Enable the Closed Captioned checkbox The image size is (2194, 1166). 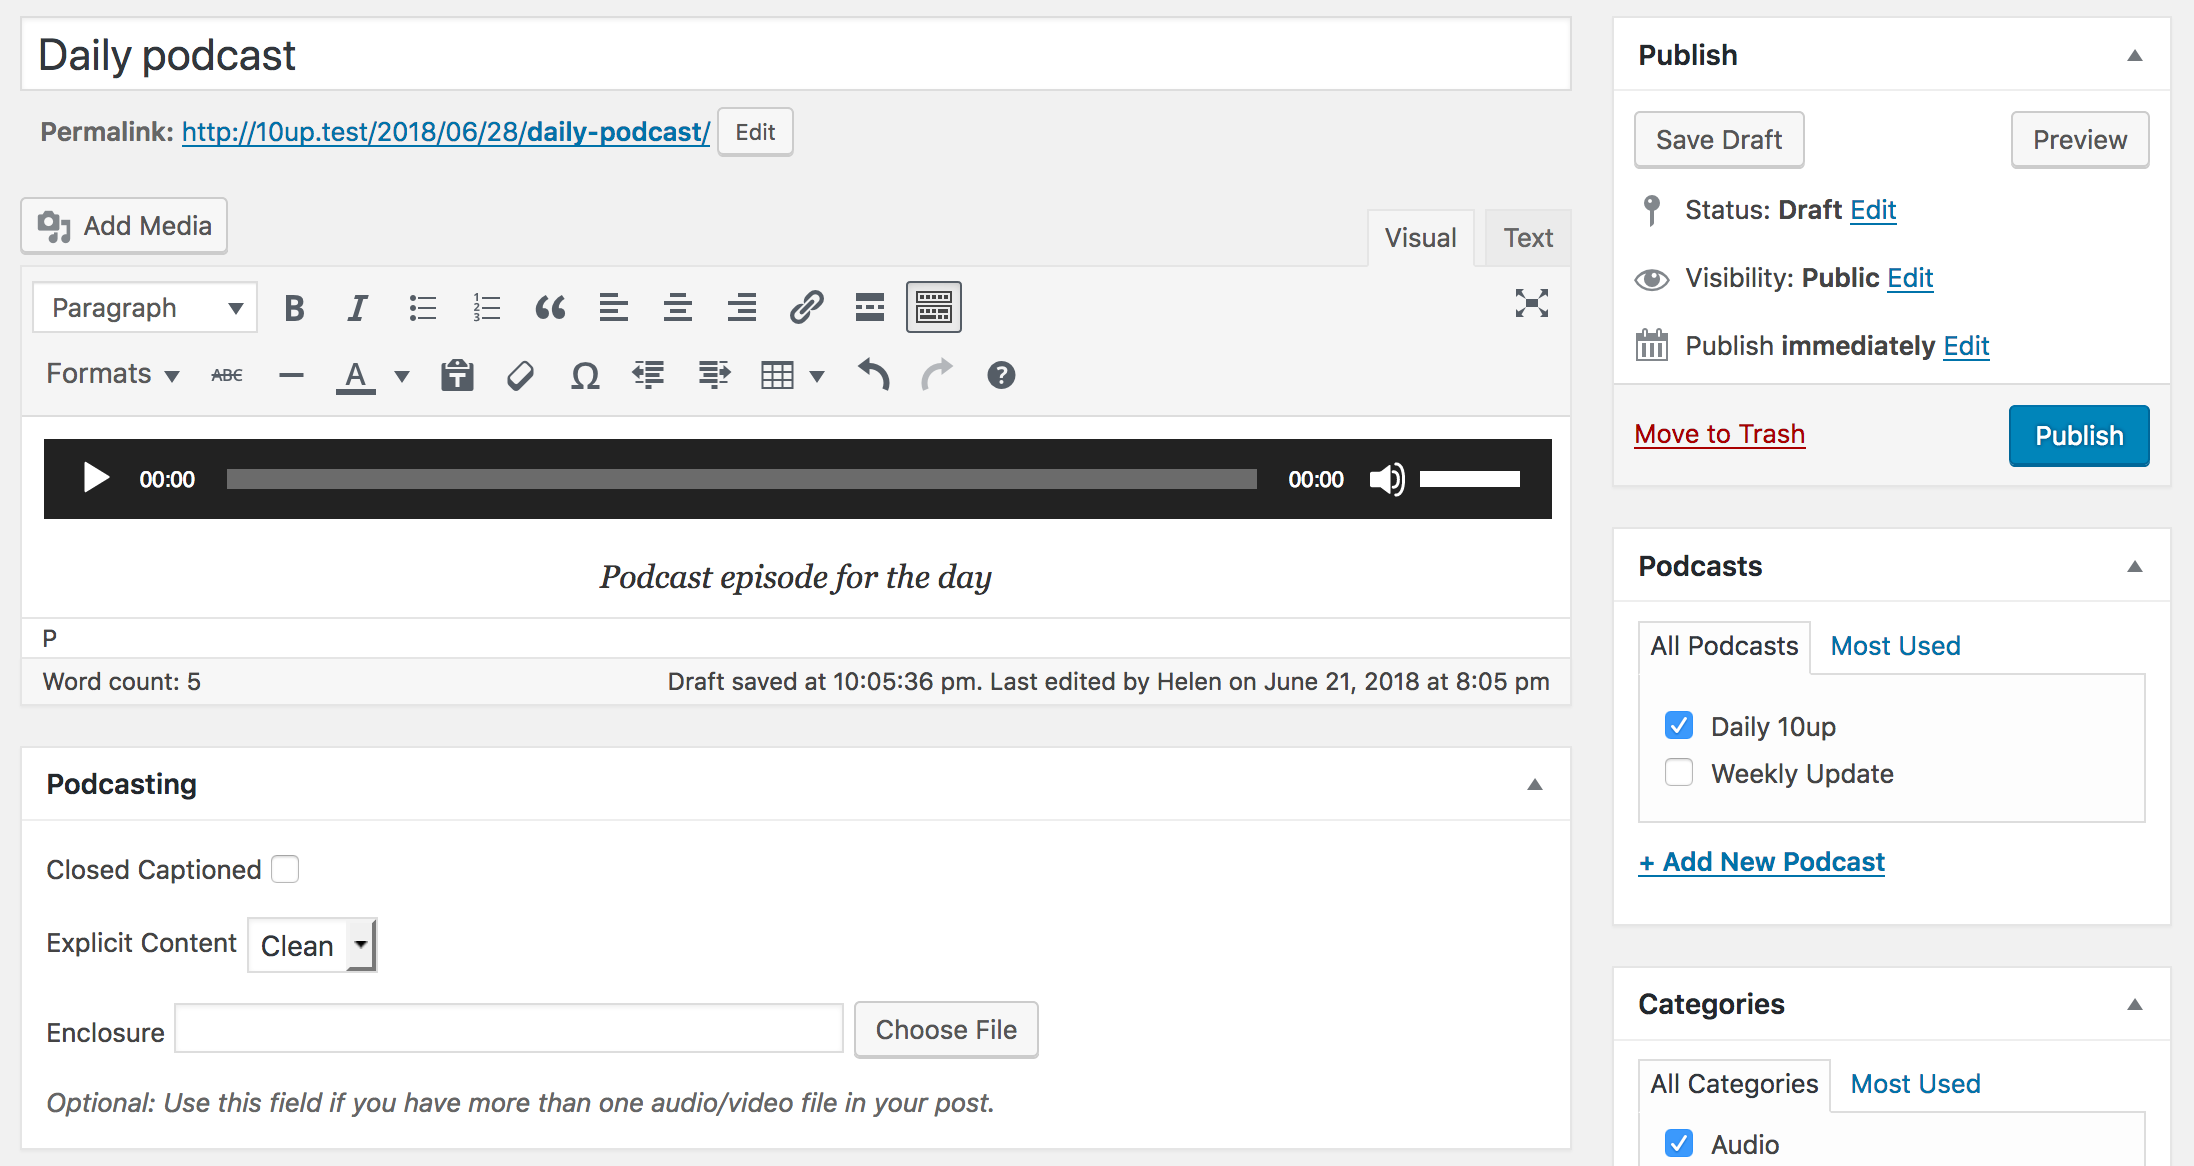pyautogui.click(x=285, y=869)
